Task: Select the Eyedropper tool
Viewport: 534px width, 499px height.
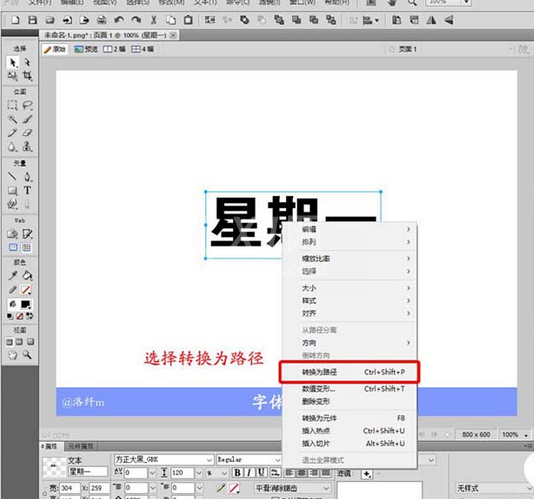Action: [x=13, y=275]
